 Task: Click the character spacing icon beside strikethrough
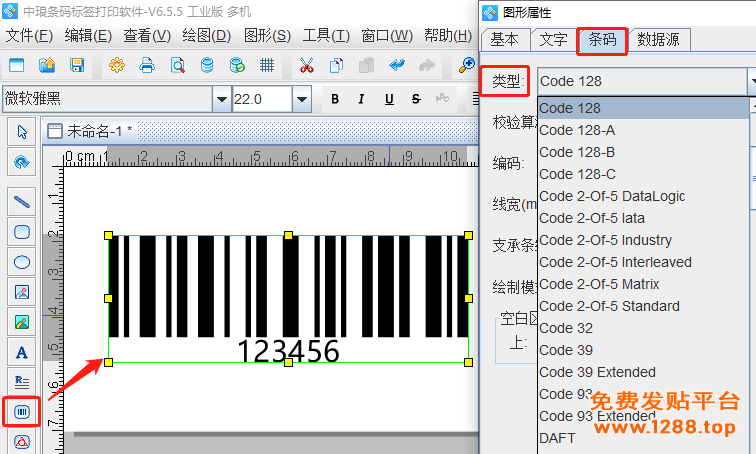click(442, 98)
